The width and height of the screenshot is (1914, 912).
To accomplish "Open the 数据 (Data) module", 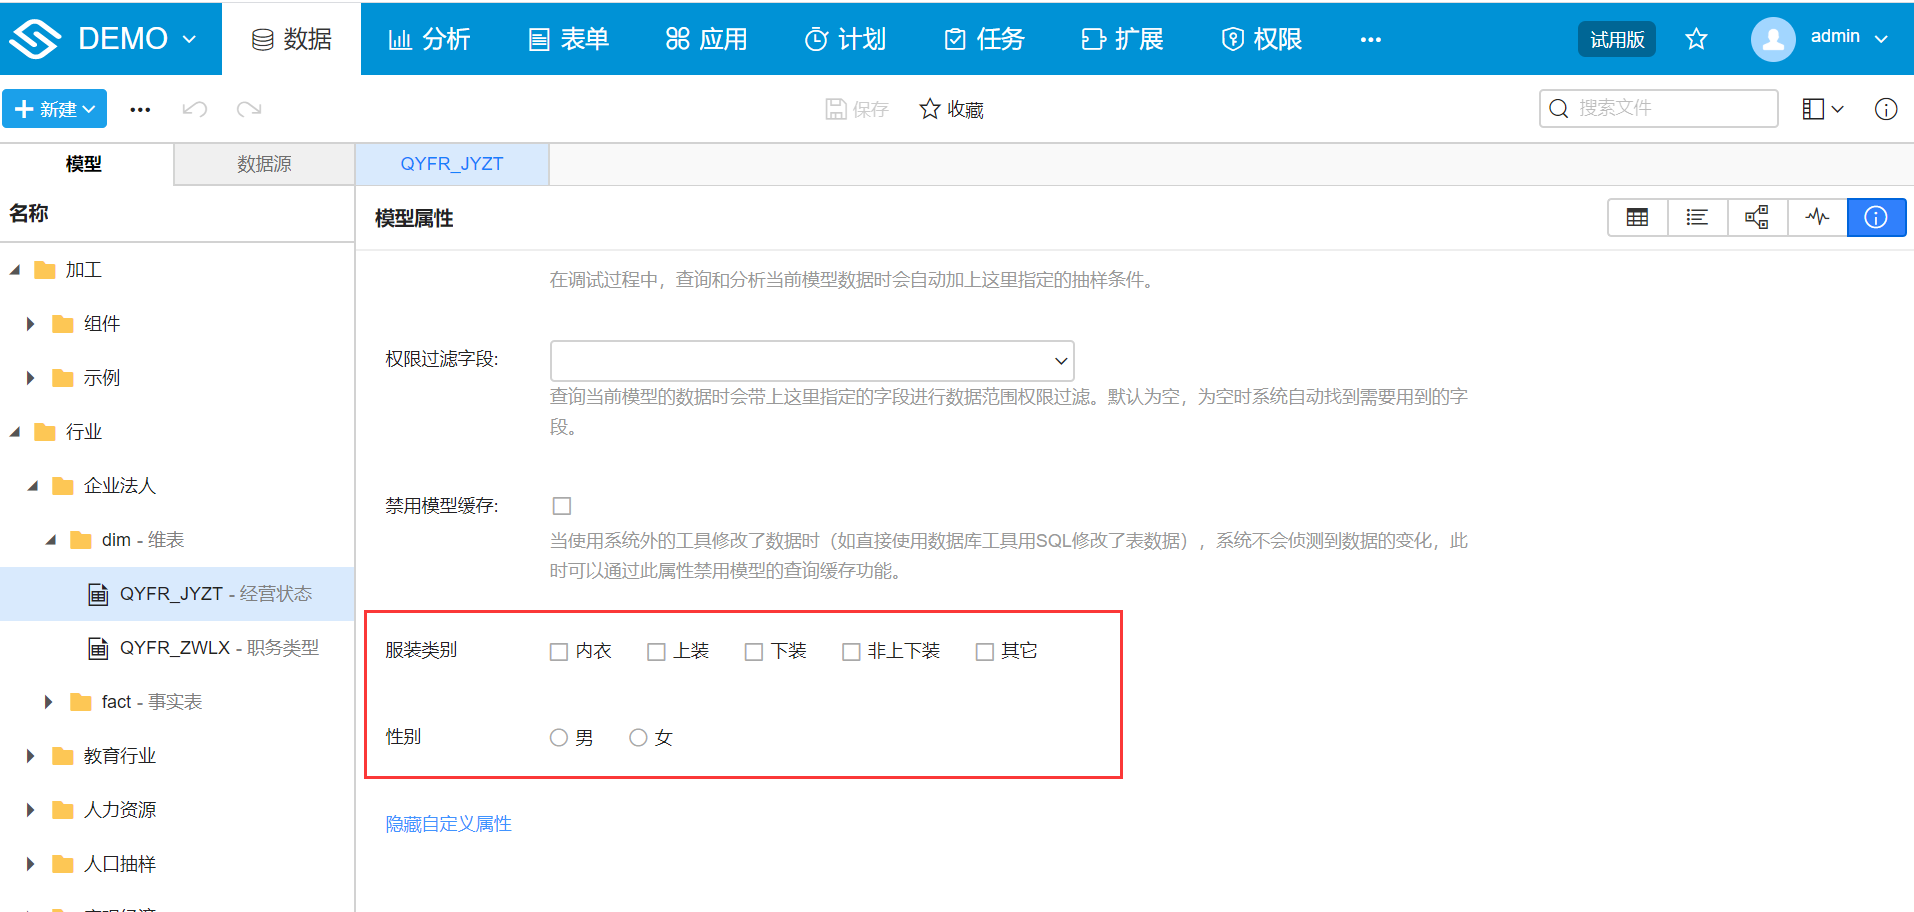I will pyautogui.click(x=291, y=39).
